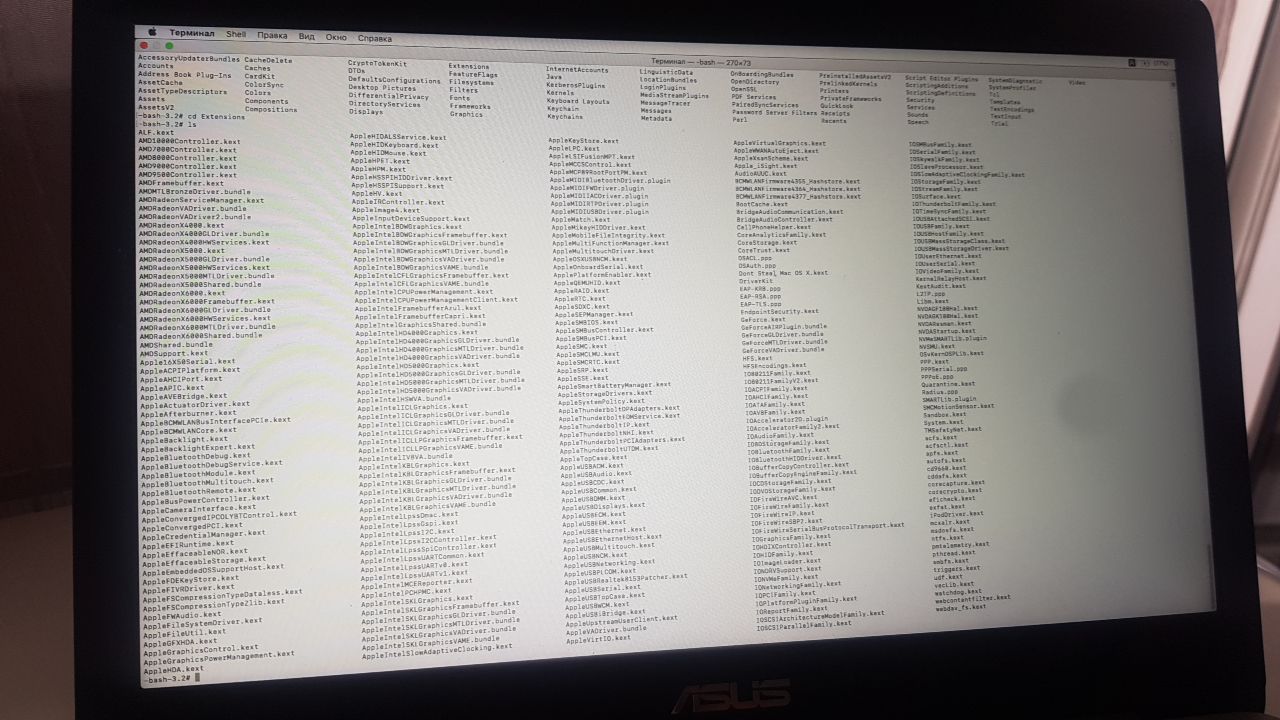Click 'AppleIntelKBLGraphics.kext' entry
Screen dimensions: 1280x720
(414, 464)
